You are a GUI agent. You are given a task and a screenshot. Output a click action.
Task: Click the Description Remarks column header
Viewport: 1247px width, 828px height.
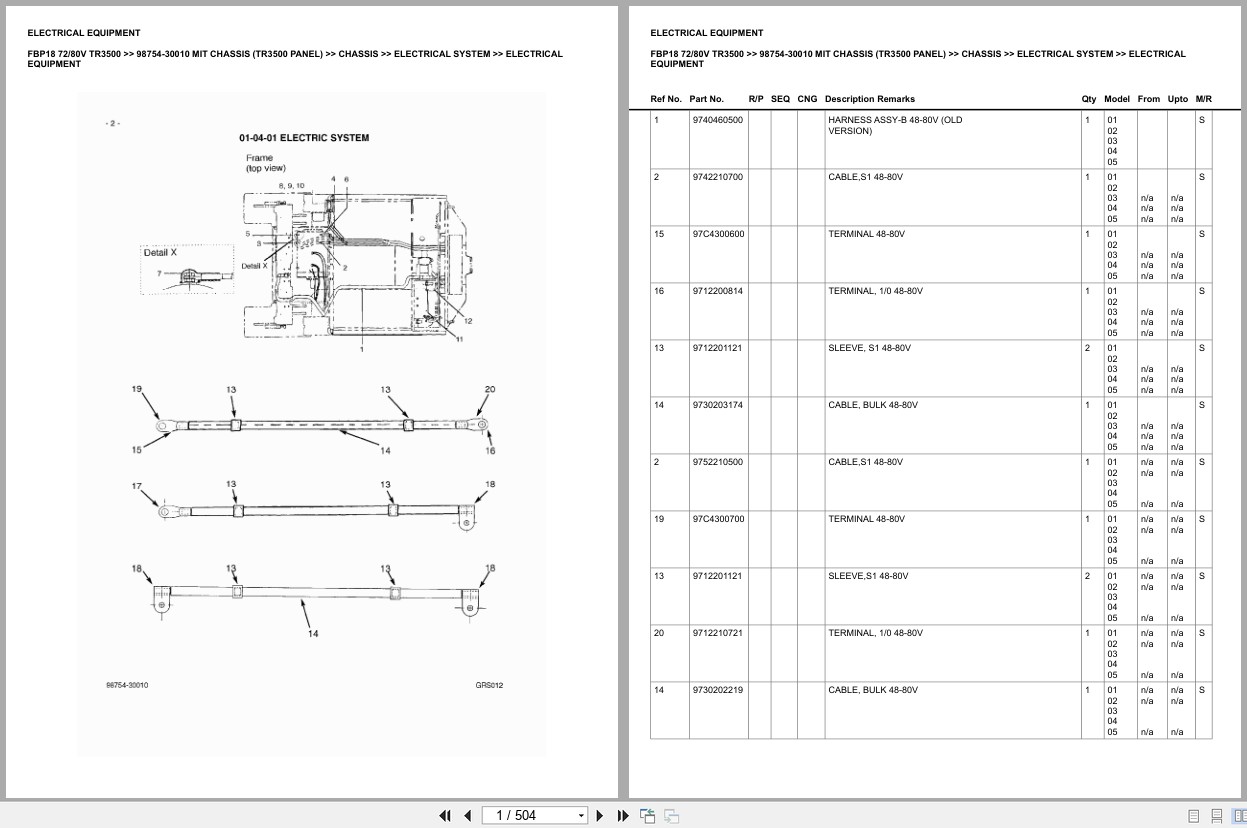pos(870,99)
